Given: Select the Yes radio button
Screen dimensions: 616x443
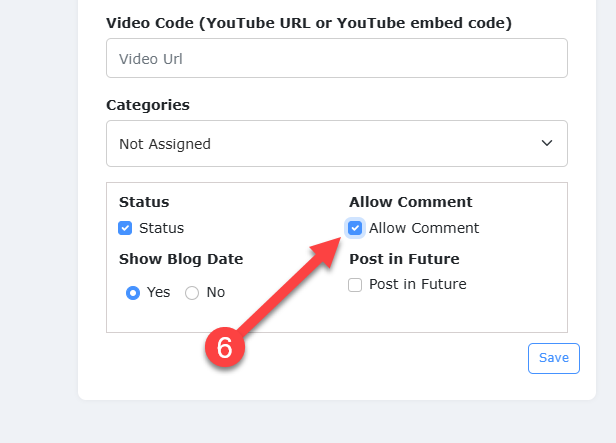Looking at the screenshot, I should pos(132,293).
